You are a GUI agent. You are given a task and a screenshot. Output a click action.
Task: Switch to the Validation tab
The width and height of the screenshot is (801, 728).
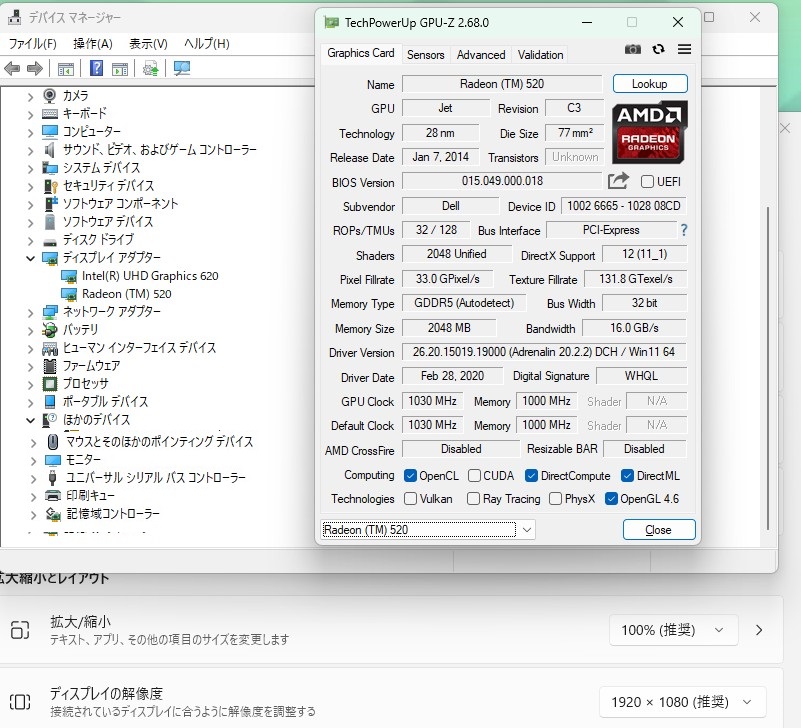pyautogui.click(x=540, y=55)
